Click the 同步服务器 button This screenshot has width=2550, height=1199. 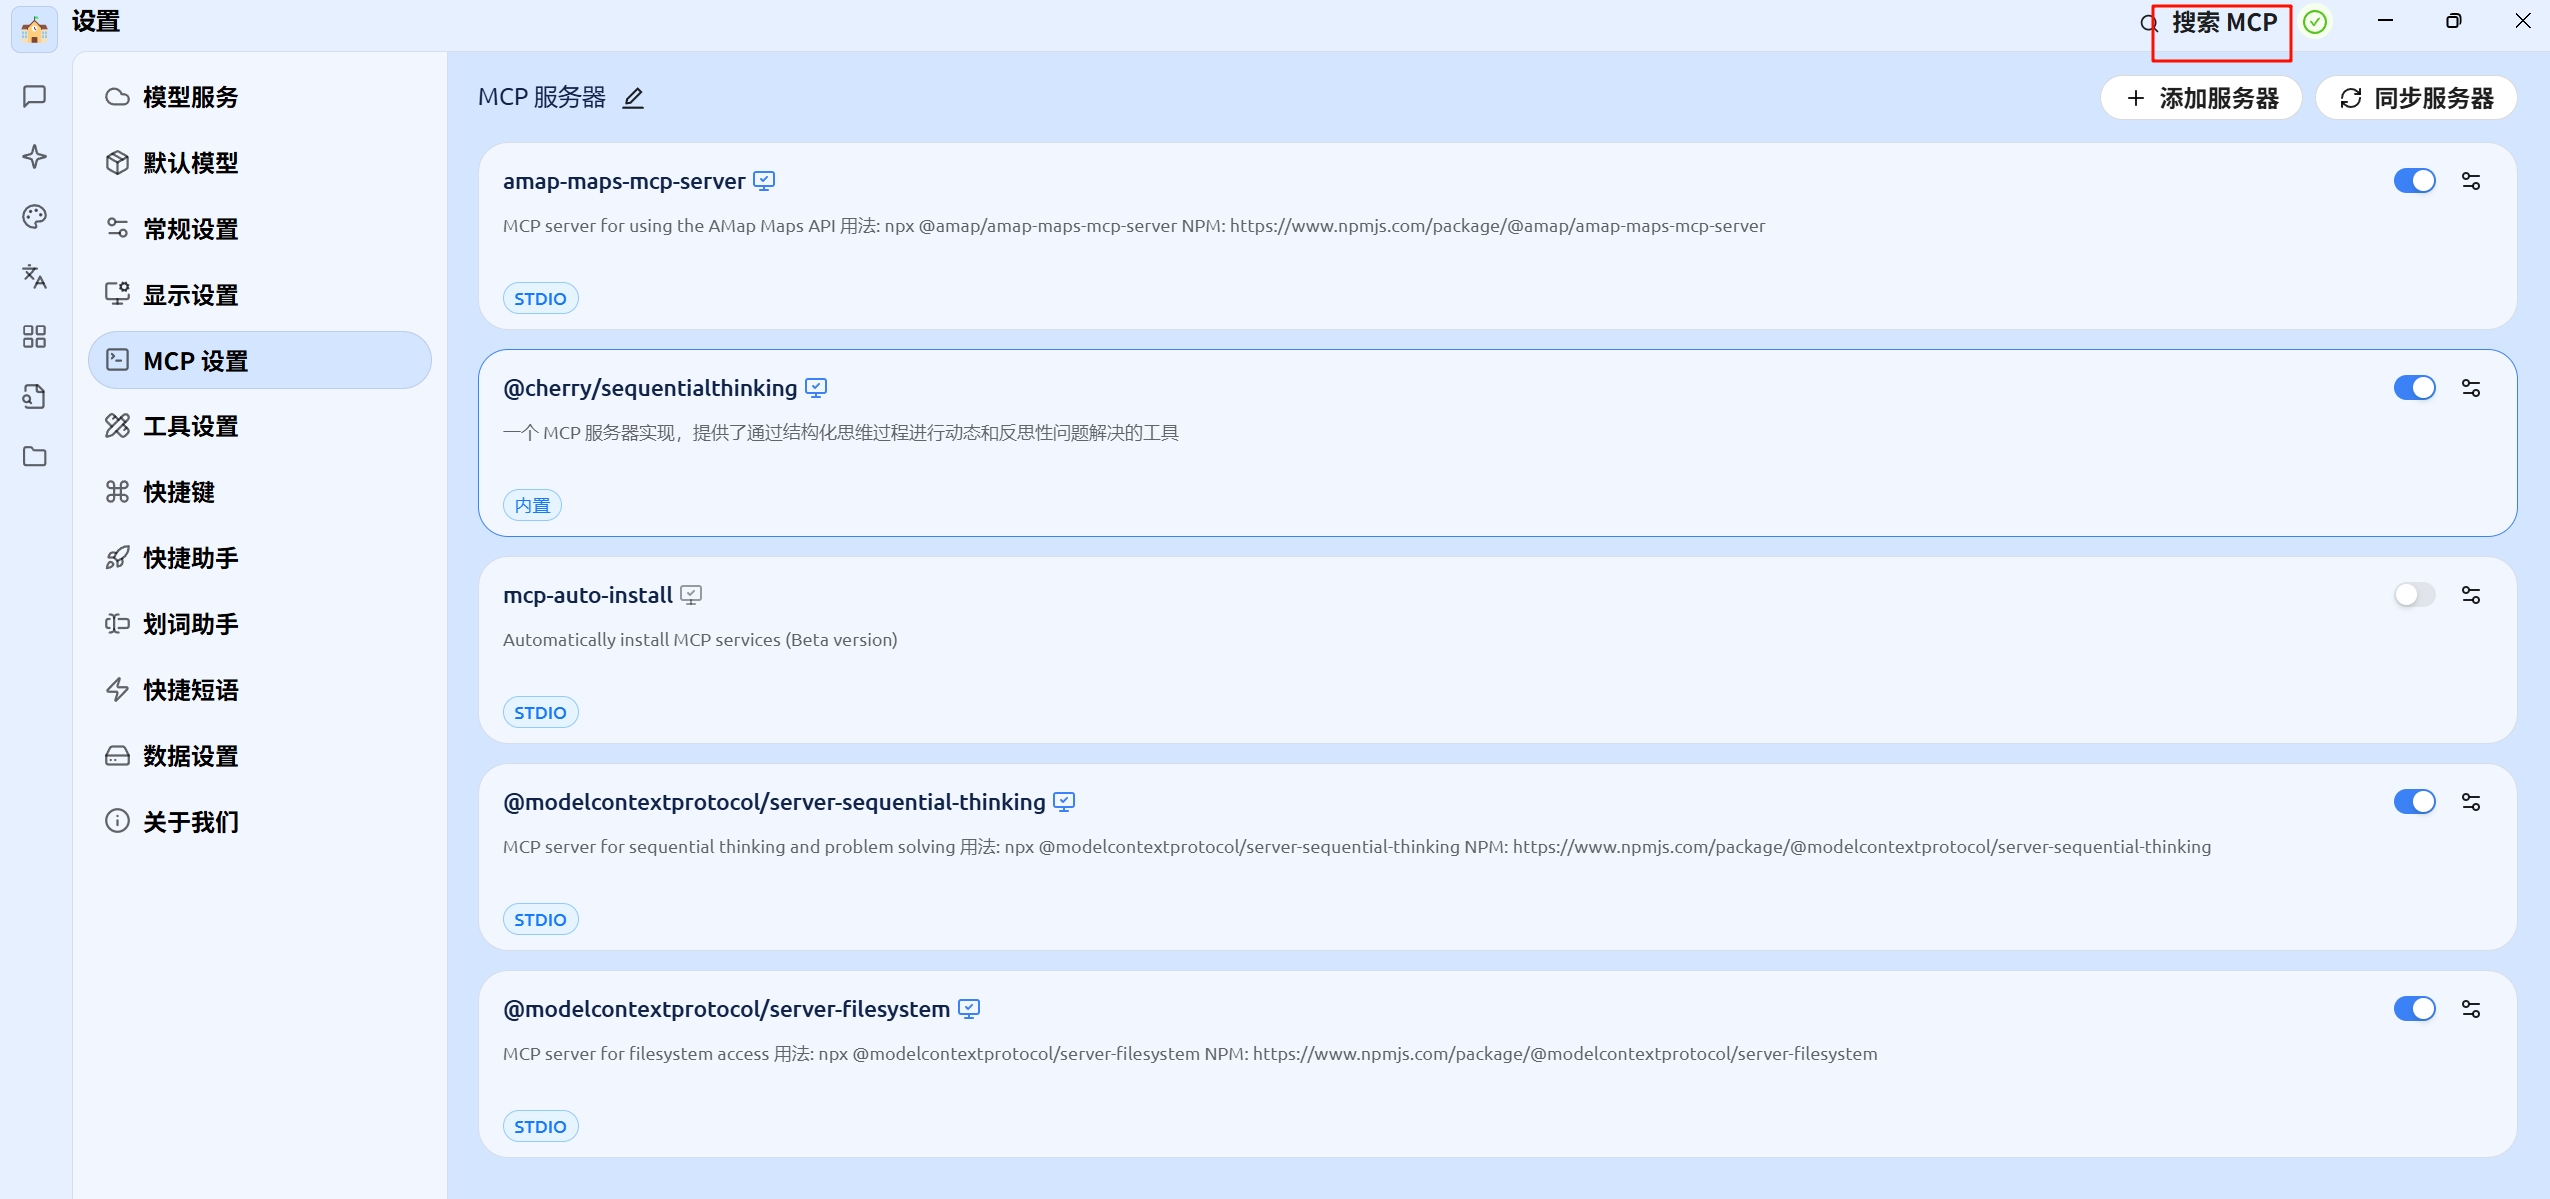pyautogui.click(x=2416, y=98)
